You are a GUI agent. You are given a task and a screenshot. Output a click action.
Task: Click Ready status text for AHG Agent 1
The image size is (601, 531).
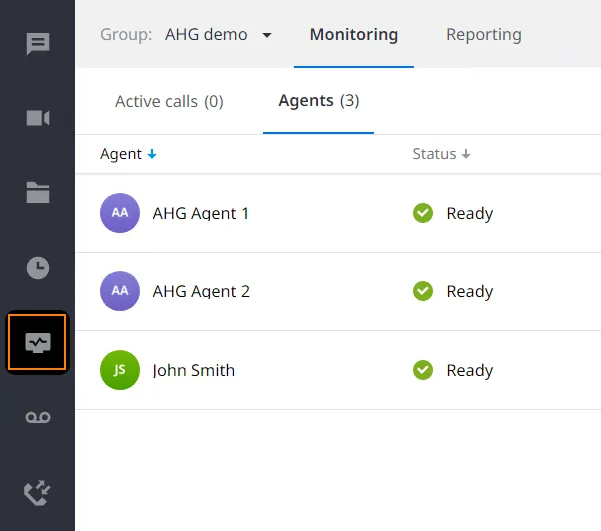[x=470, y=214]
